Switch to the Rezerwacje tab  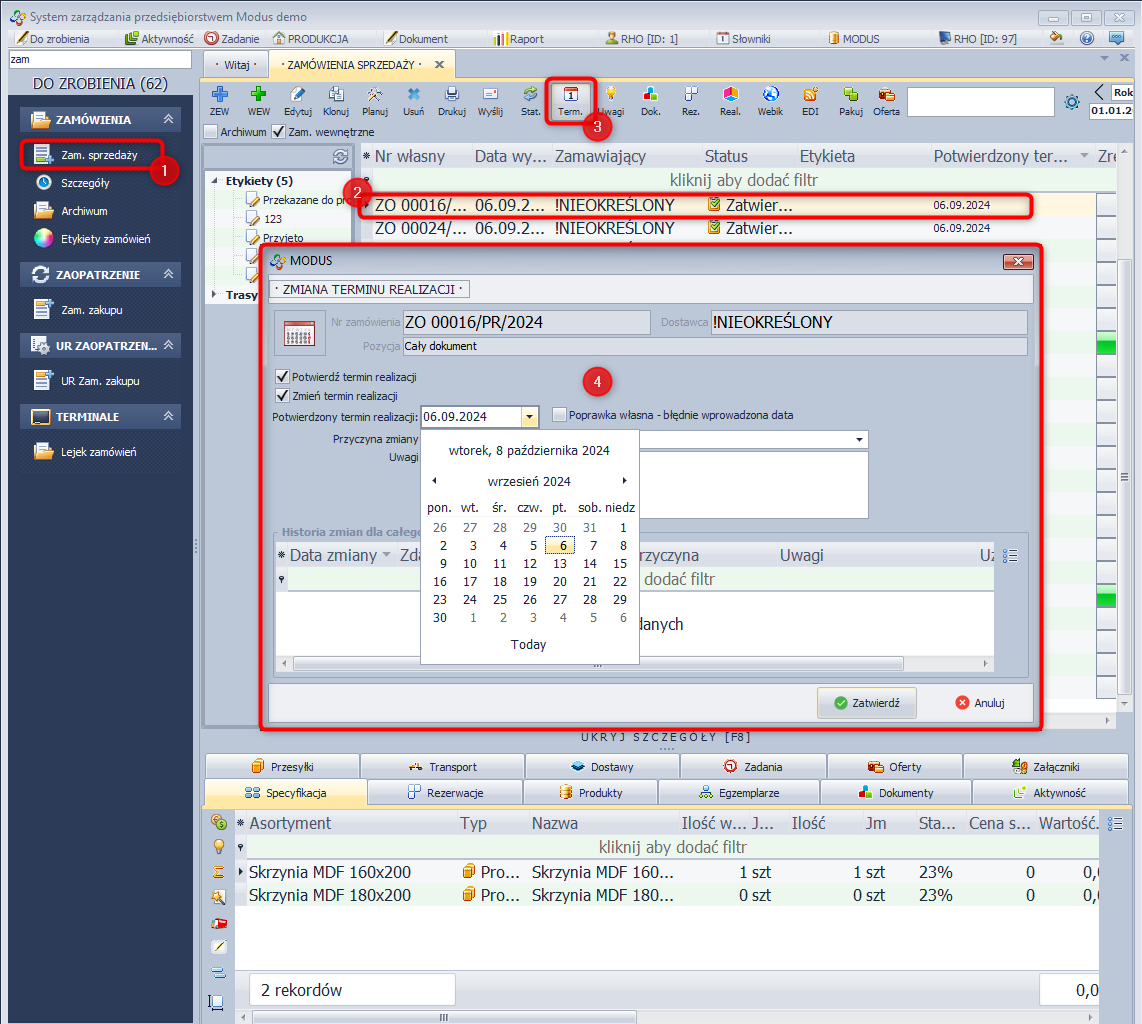[x=445, y=793]
